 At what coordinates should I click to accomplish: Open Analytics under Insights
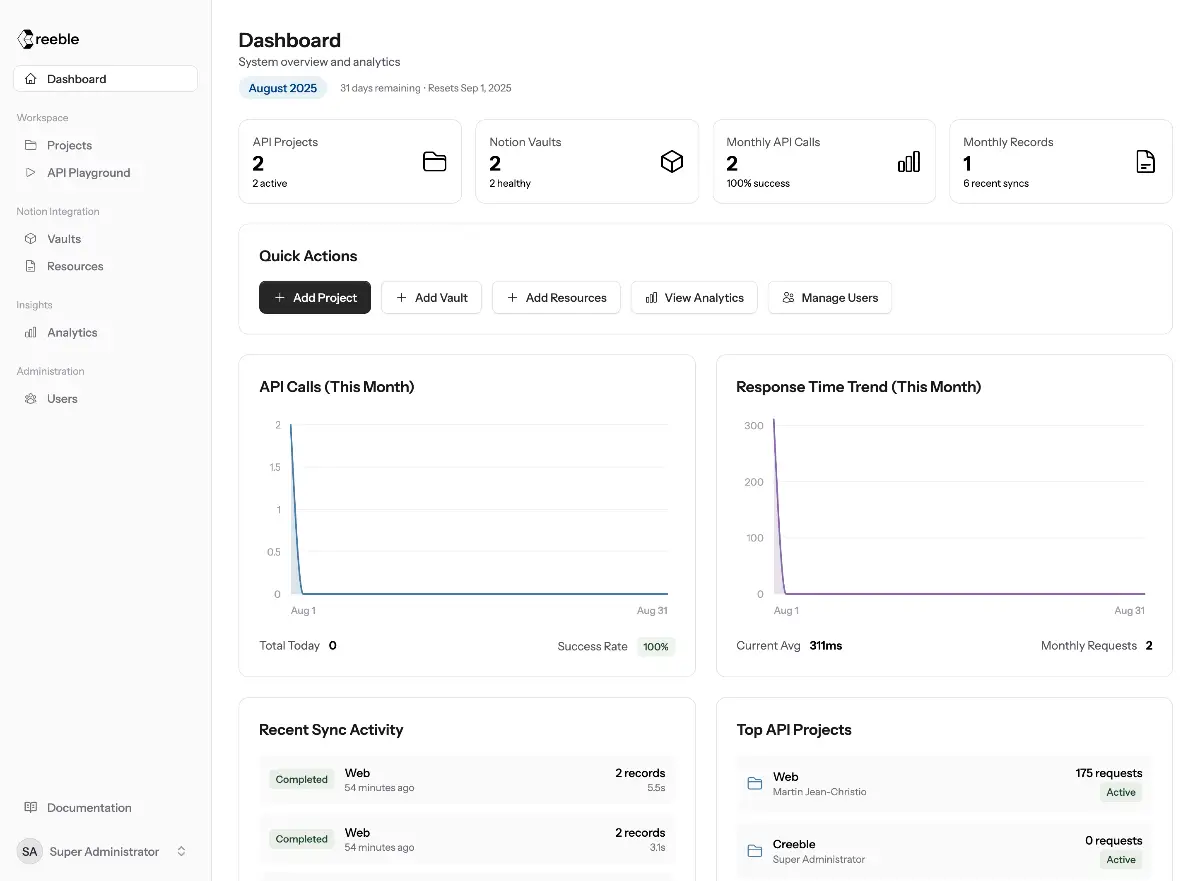pyautogui.click(x=72, y=333)
